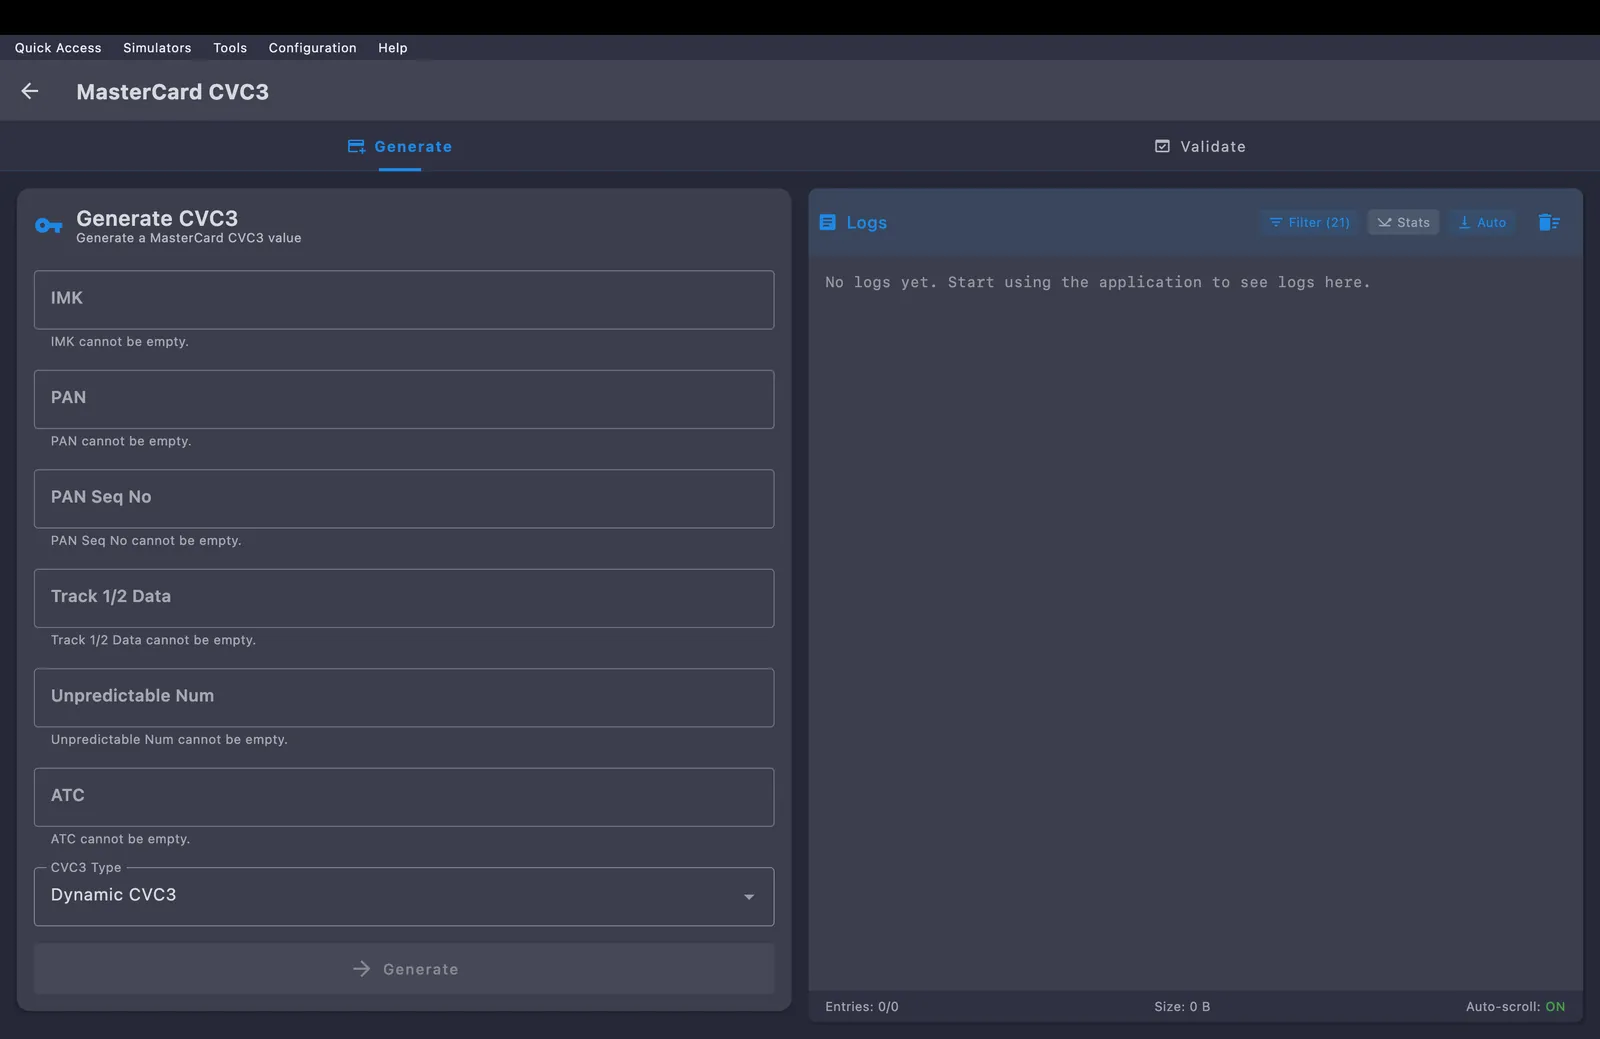Click the Logs document icon
1600x1039 pixels.
(827, 222)
